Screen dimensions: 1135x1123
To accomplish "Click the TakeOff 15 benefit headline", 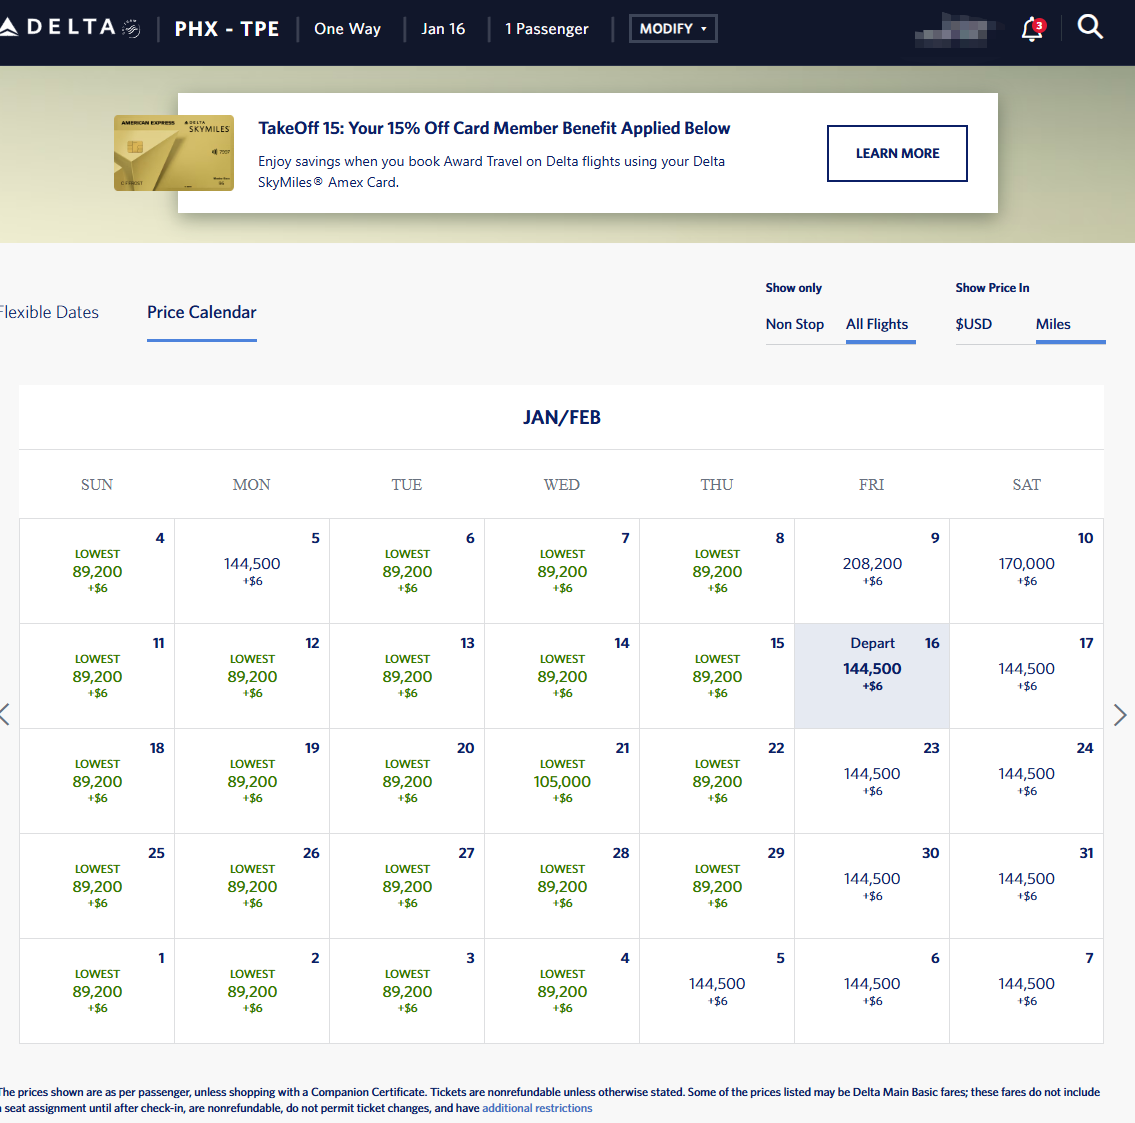I will point(494,128).
